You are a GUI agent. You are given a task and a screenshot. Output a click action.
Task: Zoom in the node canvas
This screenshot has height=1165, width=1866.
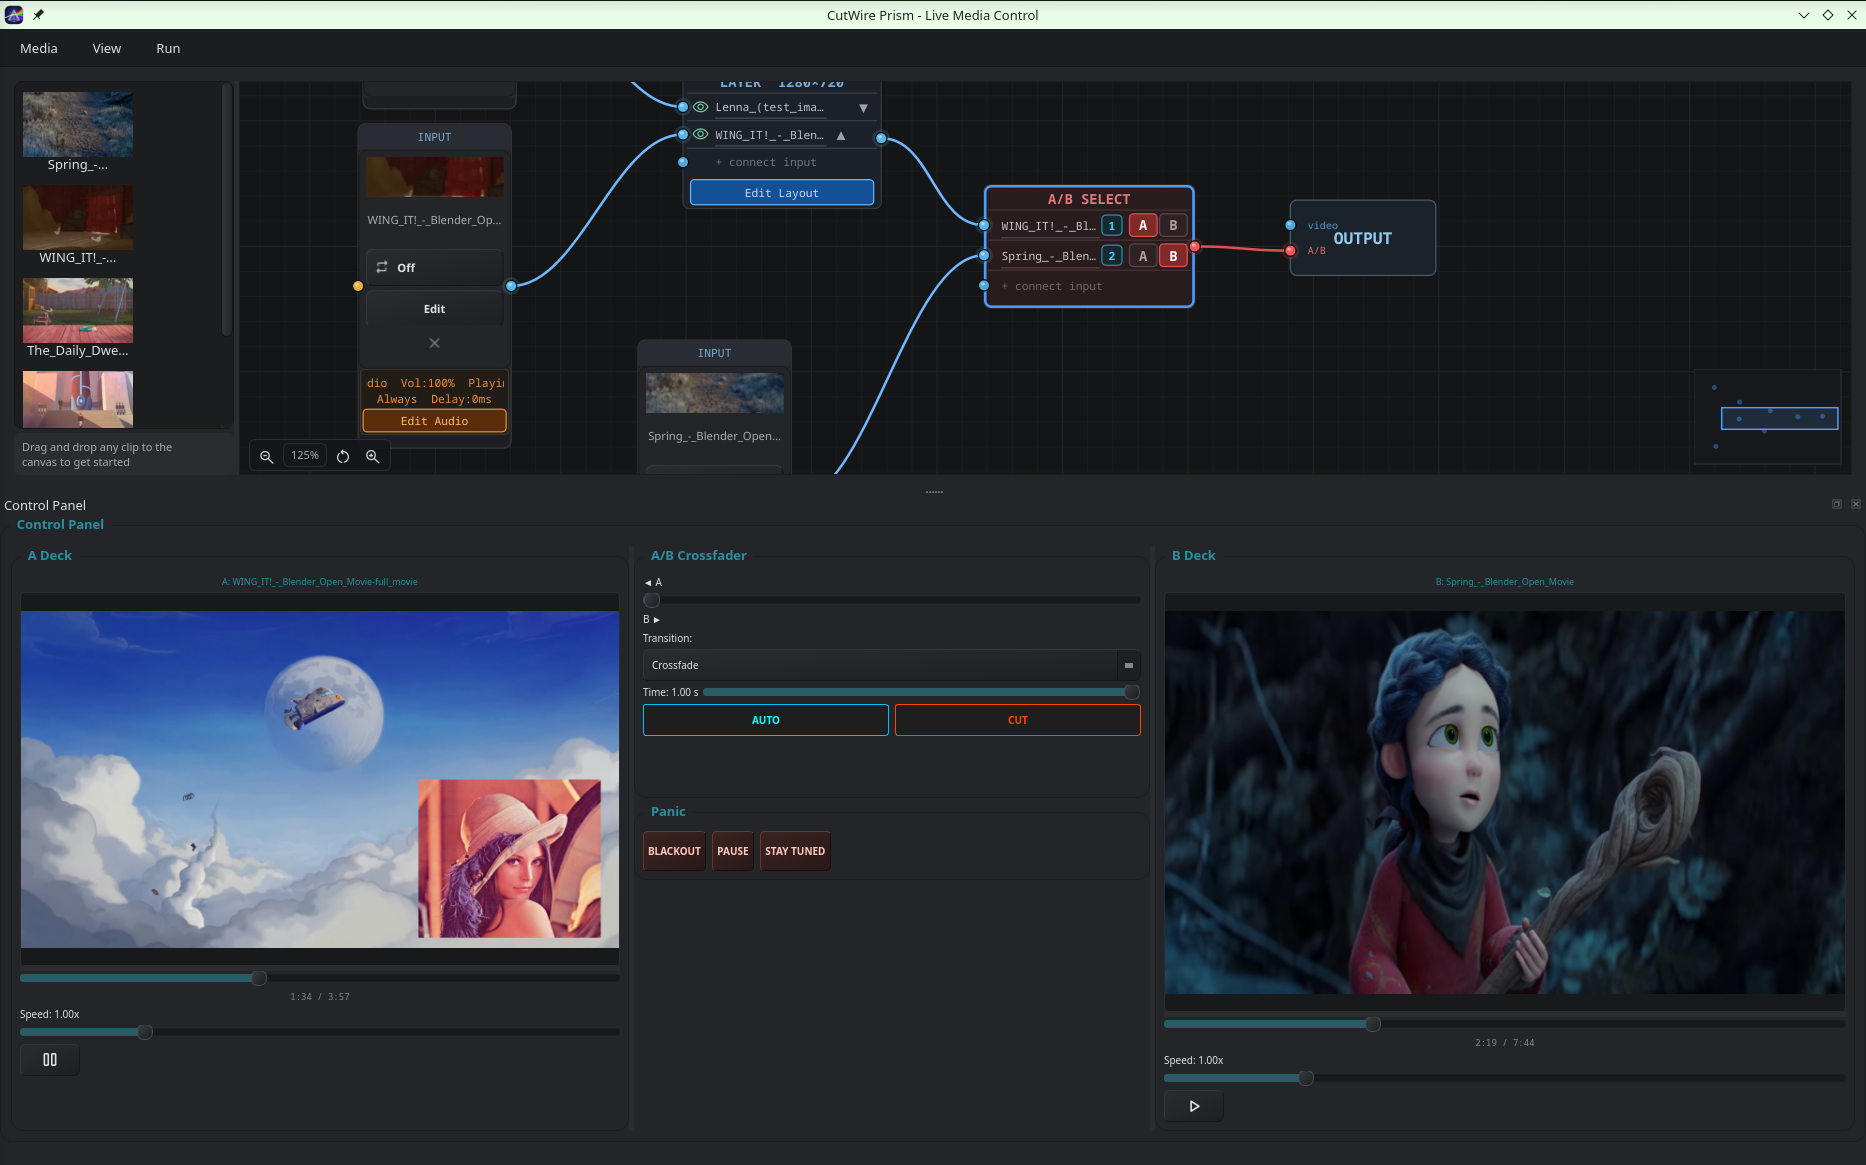coord(372,456)
